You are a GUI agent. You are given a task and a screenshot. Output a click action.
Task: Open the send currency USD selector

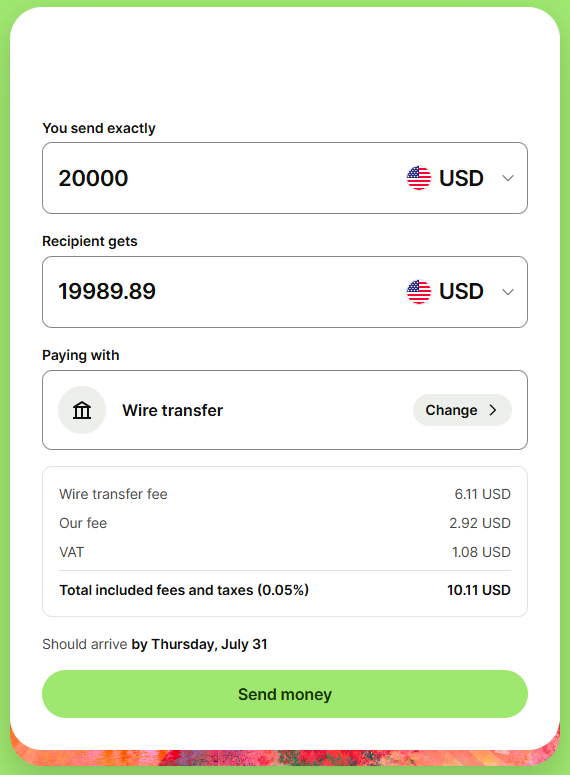(460, 178)
